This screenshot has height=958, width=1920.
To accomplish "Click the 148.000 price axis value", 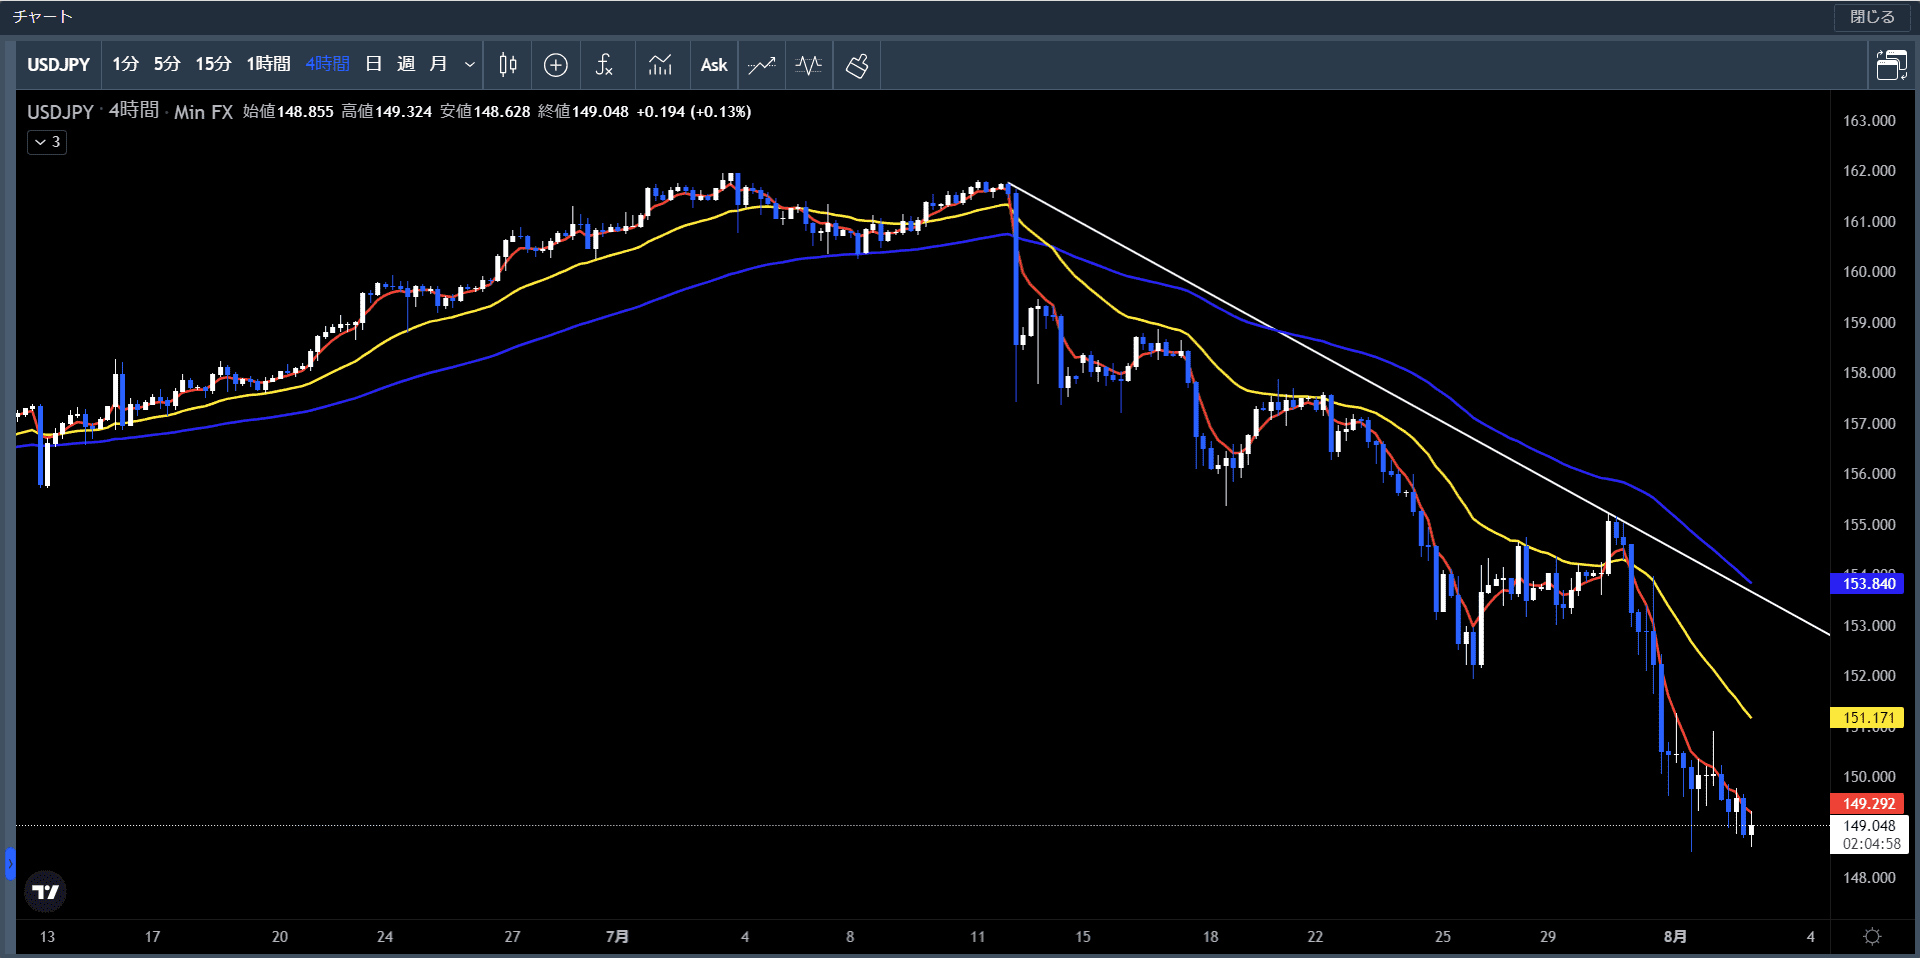I will click(1869, 878).
